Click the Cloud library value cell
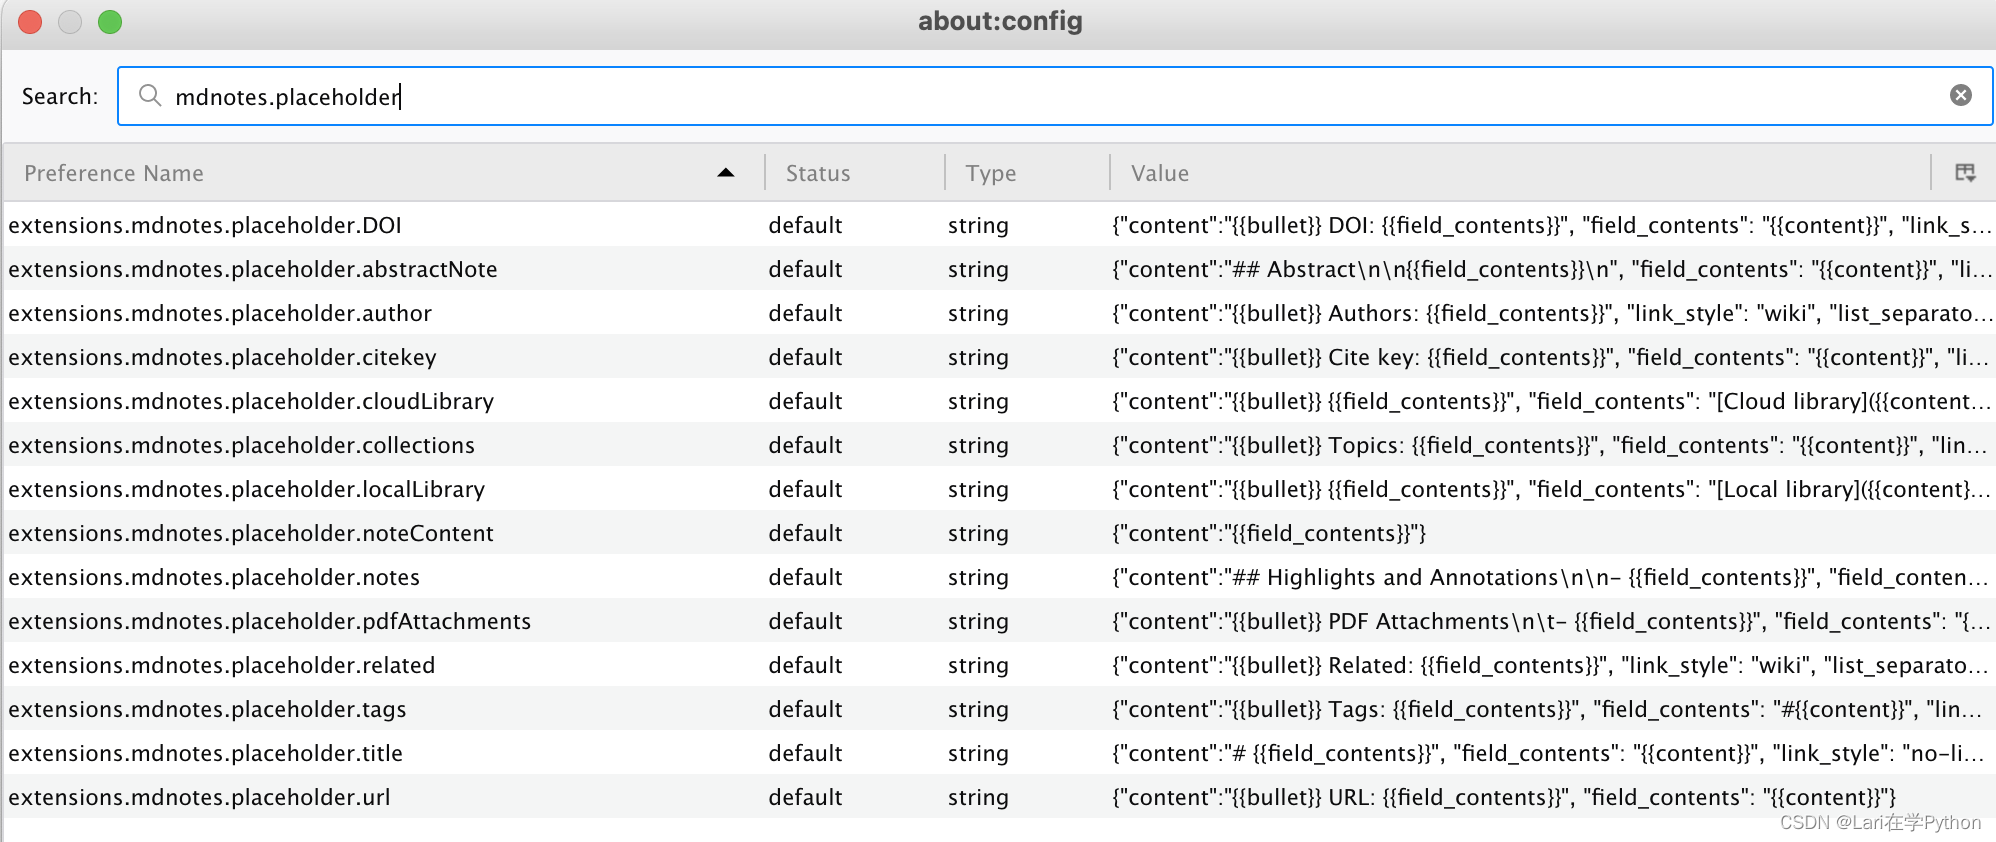The height and width of the screenshot is (842, 1996). (1552, 401)
